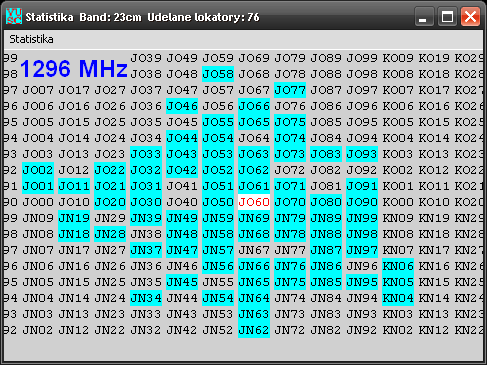Select locator cell JN87
The width and height of the screenshot is (487, 365).
(326, 250)
